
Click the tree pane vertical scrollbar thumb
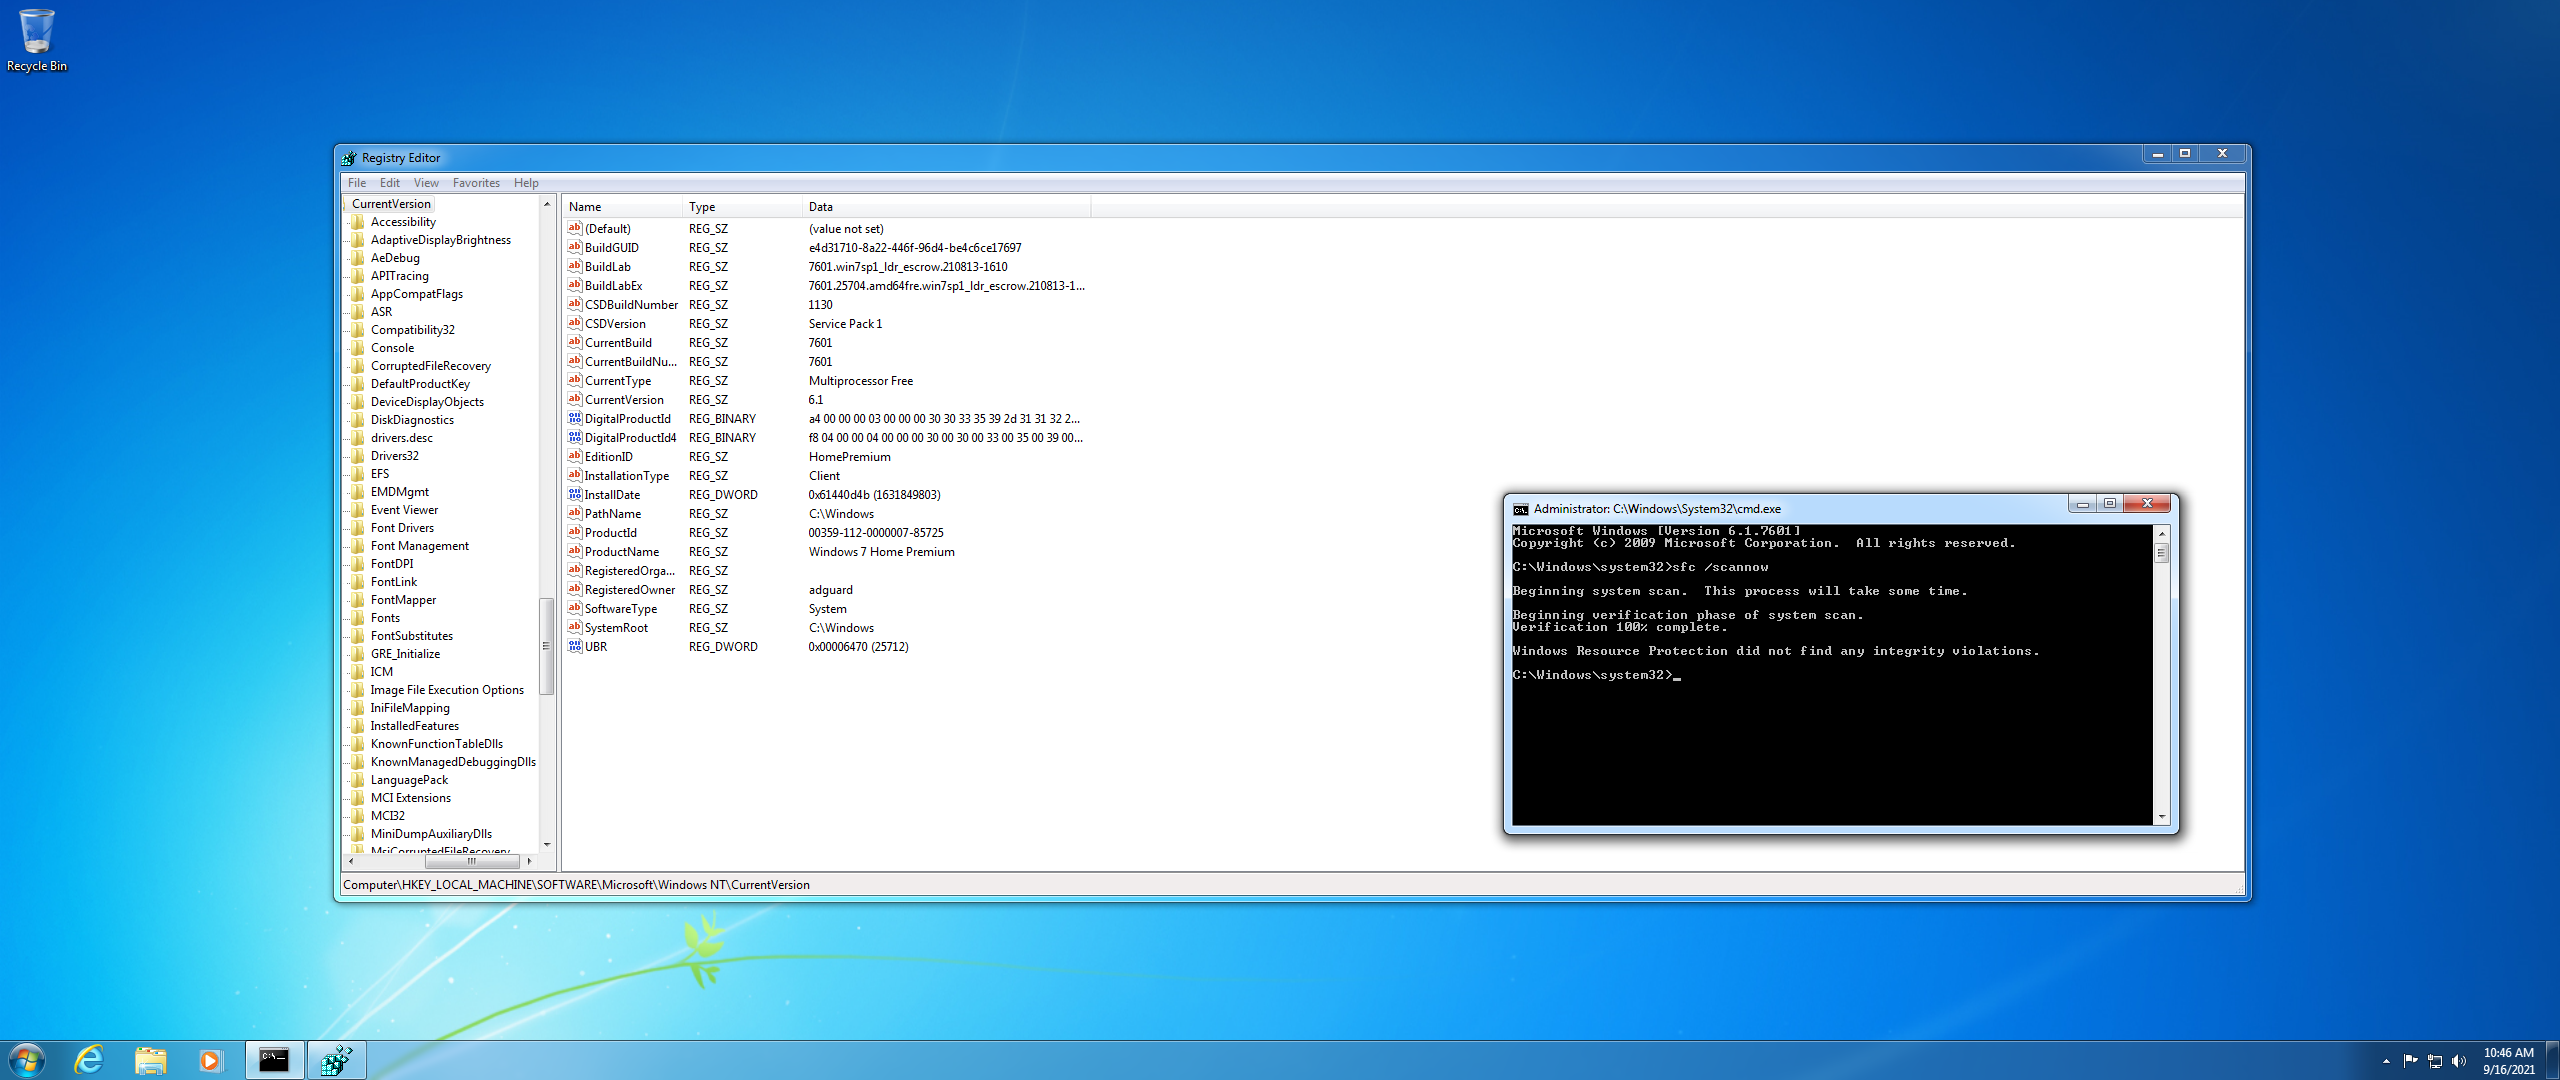(547, 646)
